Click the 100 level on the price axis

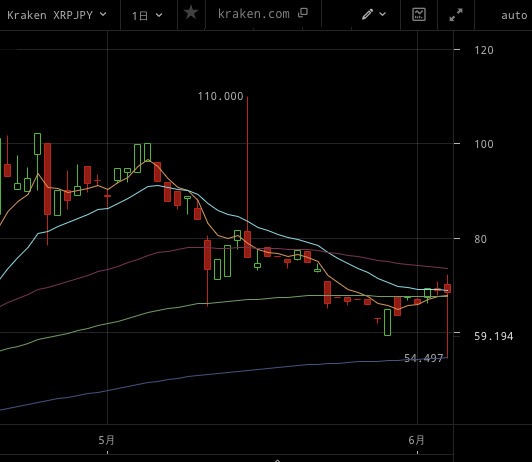click(483, 144)
